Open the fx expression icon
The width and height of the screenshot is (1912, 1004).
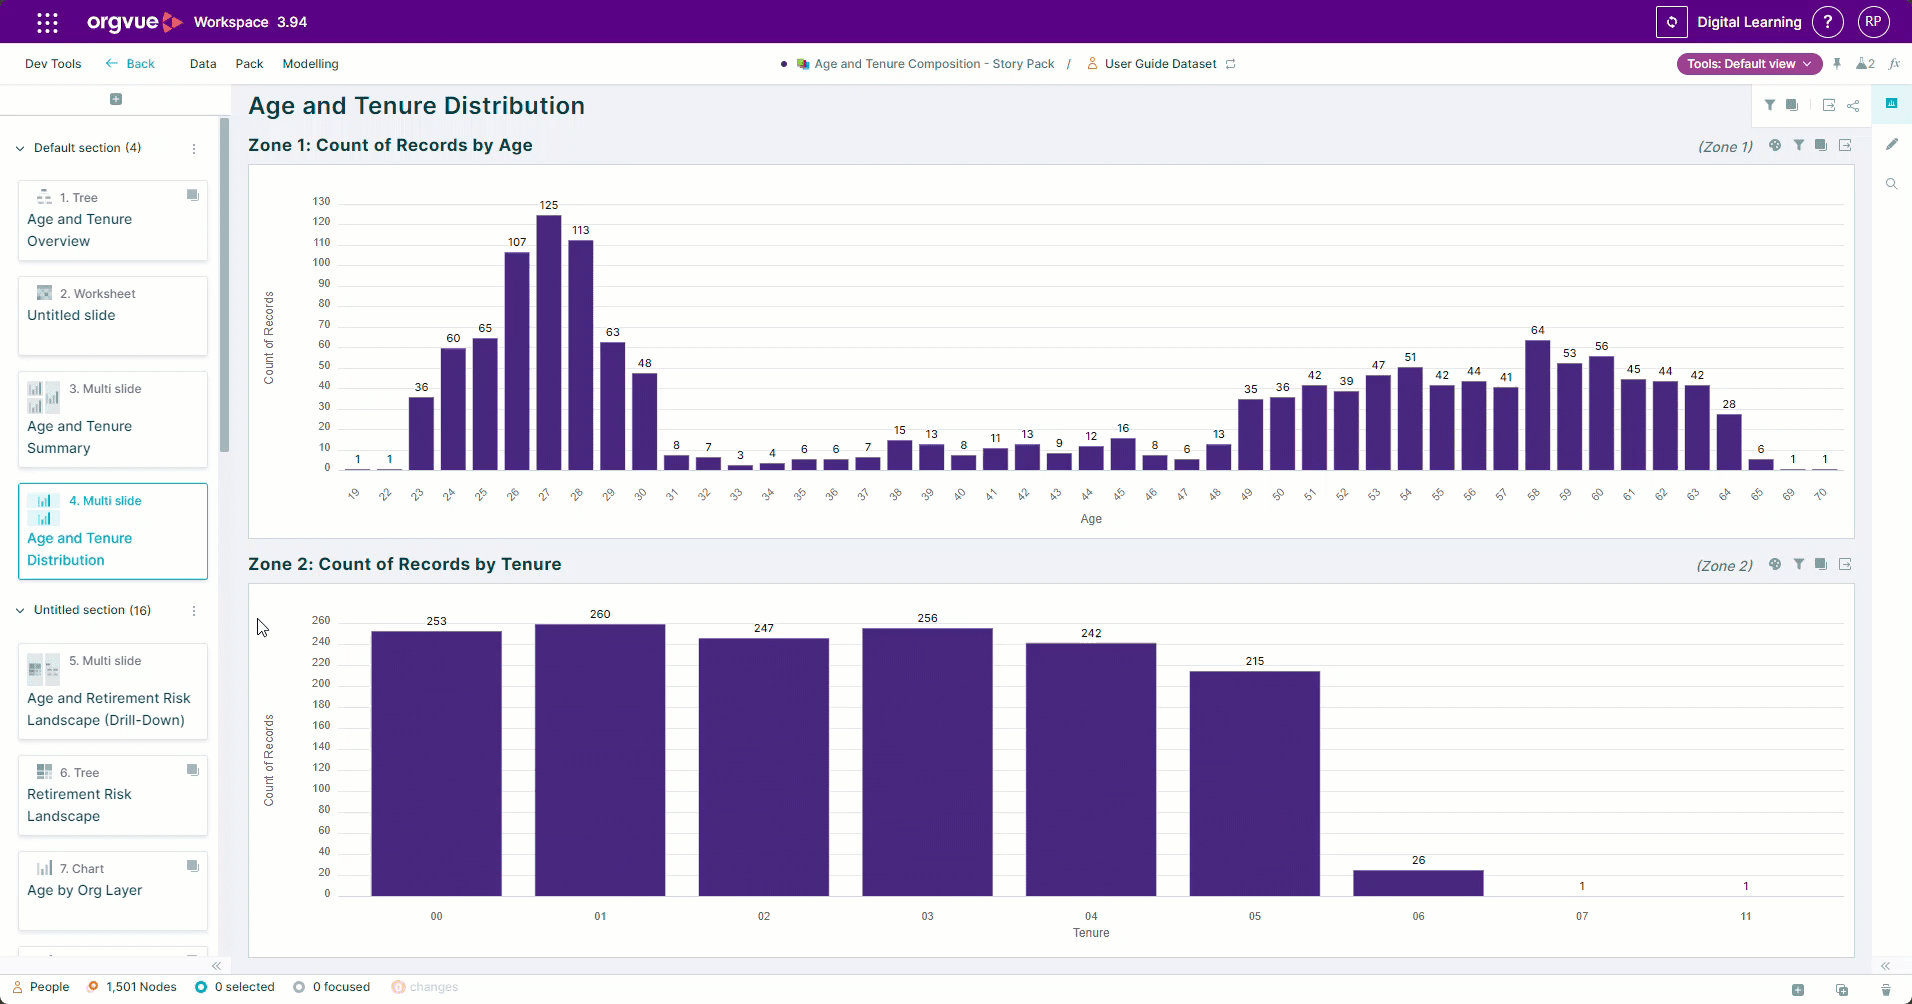pos(1894,64)
